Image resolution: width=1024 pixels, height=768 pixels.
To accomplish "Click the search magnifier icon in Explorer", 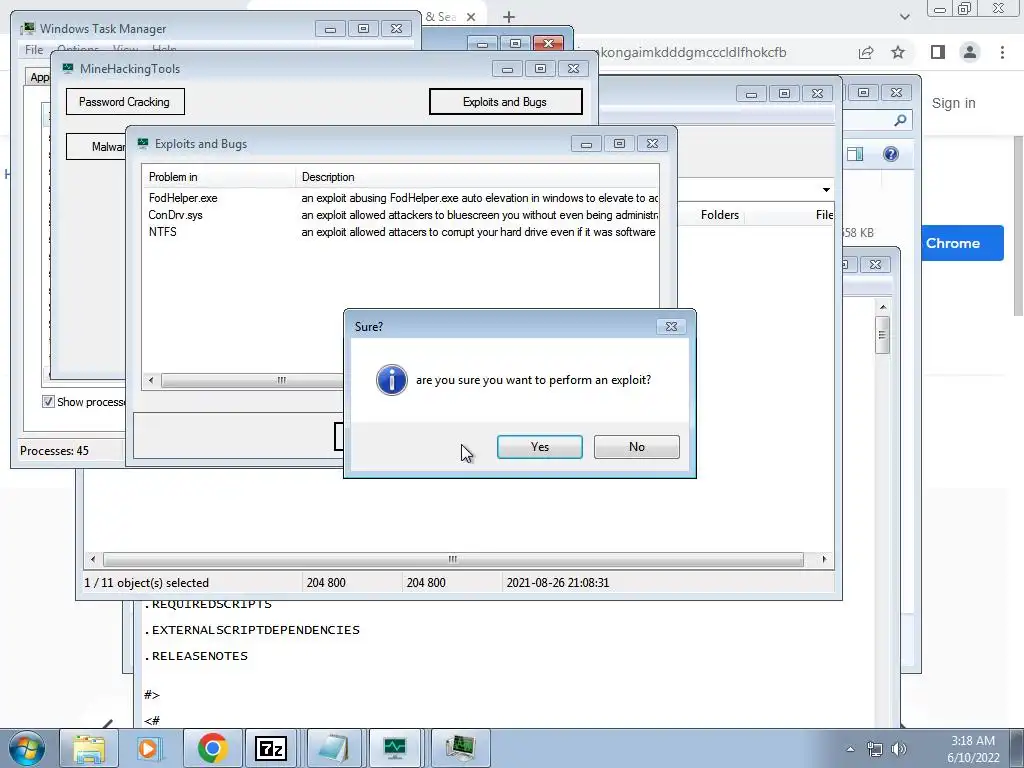I will pyautogui.click(x=900, y=120).
